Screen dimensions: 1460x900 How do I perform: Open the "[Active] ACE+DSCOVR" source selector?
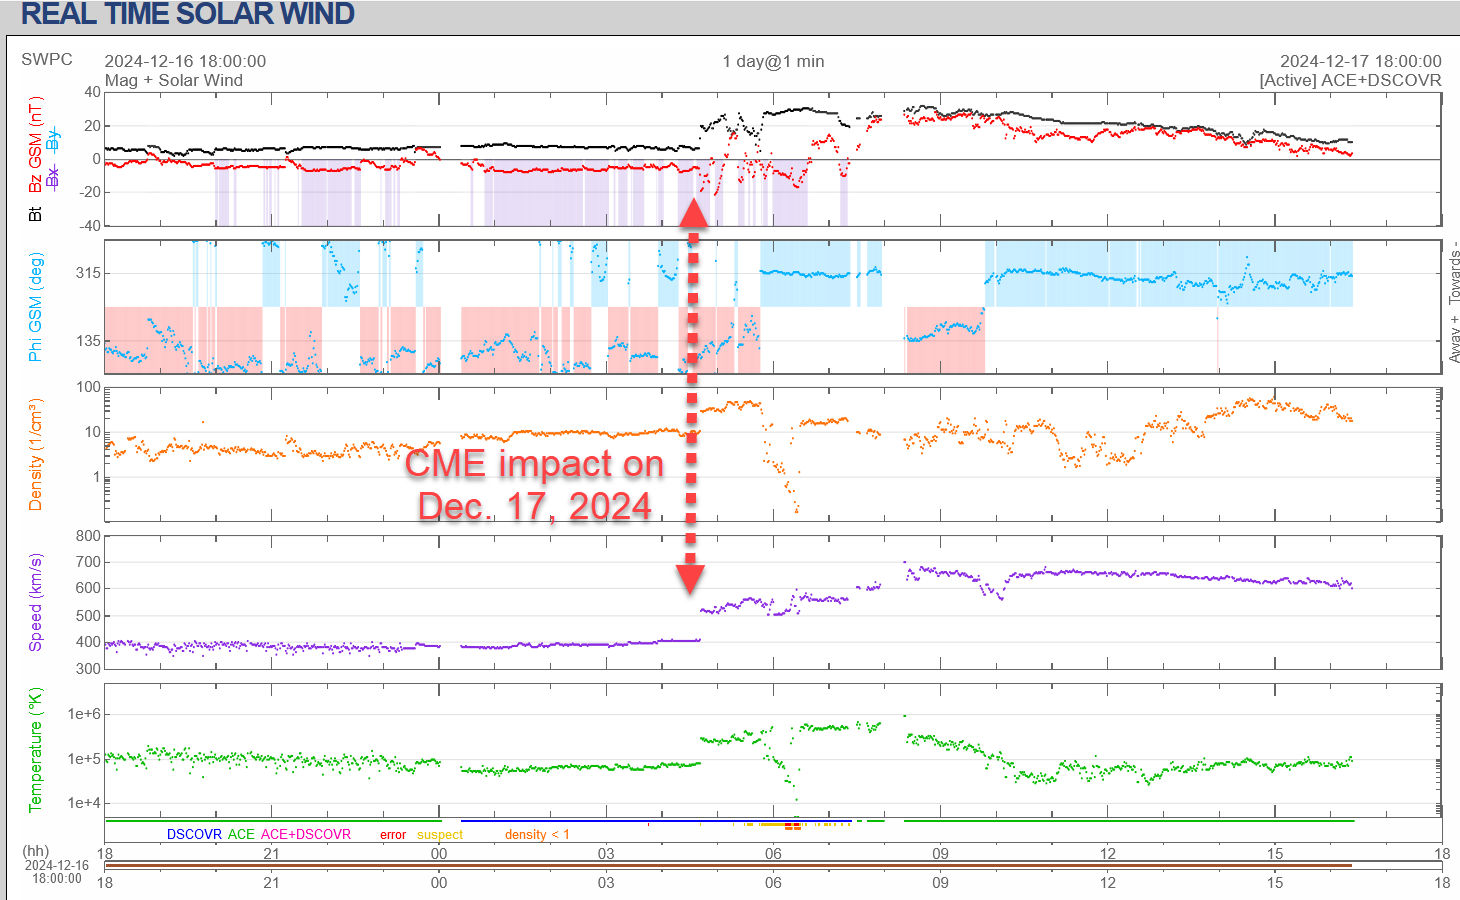(1350, 80)
